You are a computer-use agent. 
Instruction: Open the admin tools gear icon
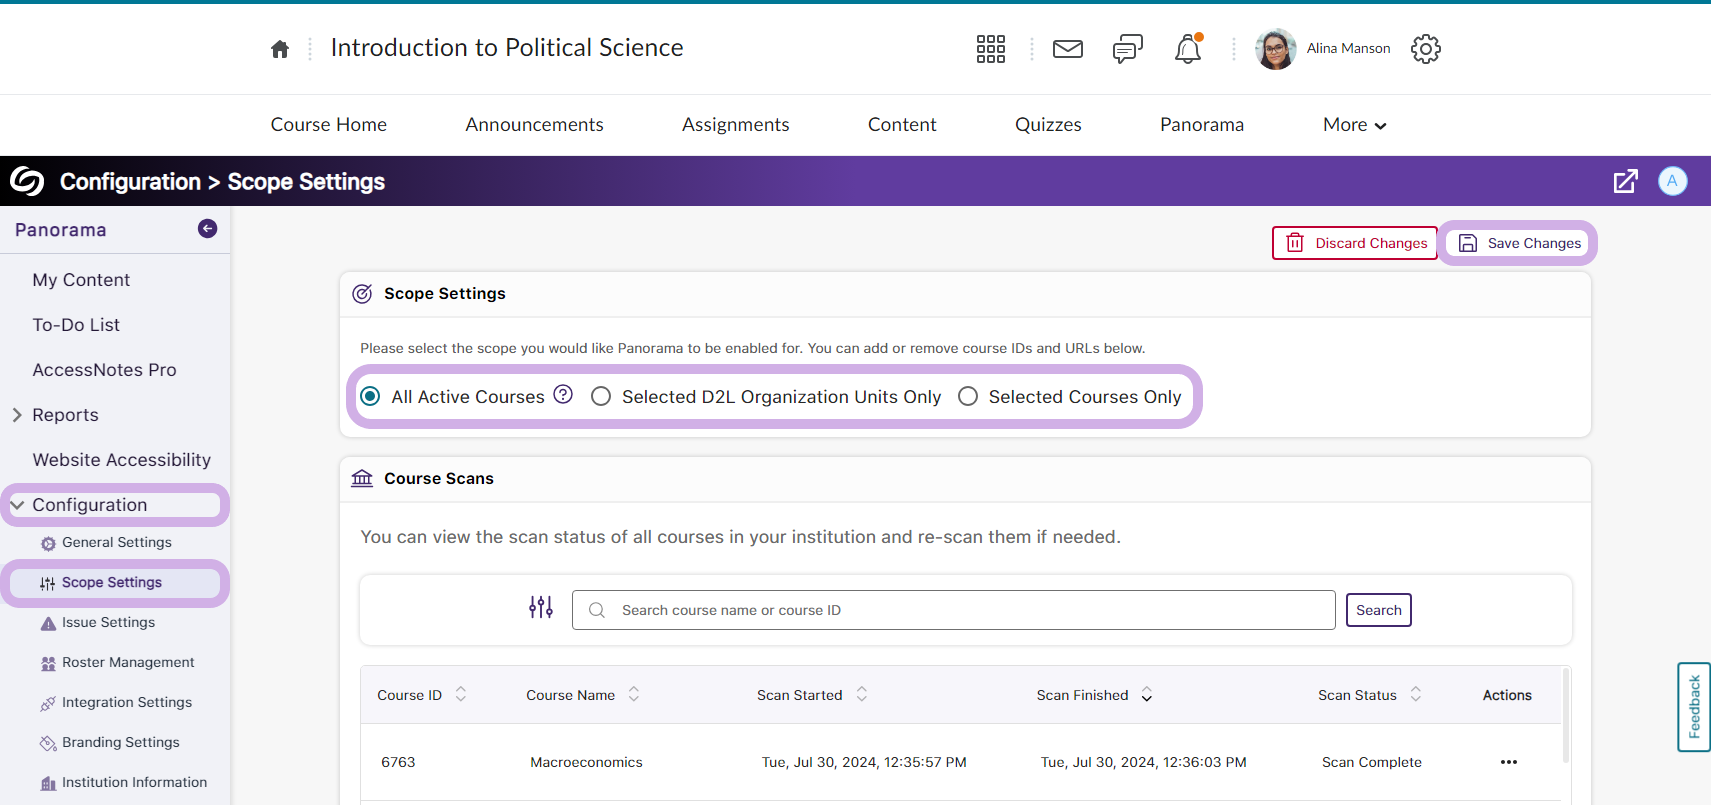(x=1425, y=49)
